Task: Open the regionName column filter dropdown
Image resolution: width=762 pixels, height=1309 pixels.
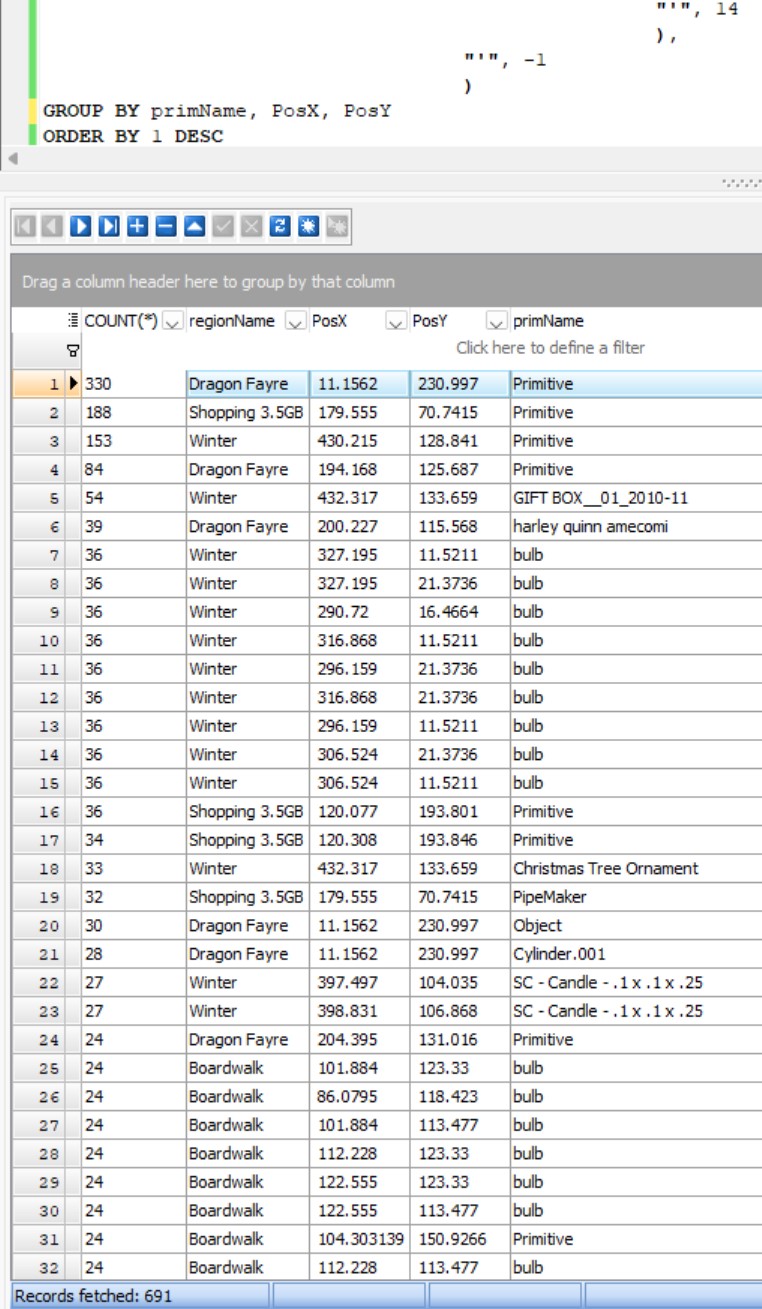Action: point(295,321)
